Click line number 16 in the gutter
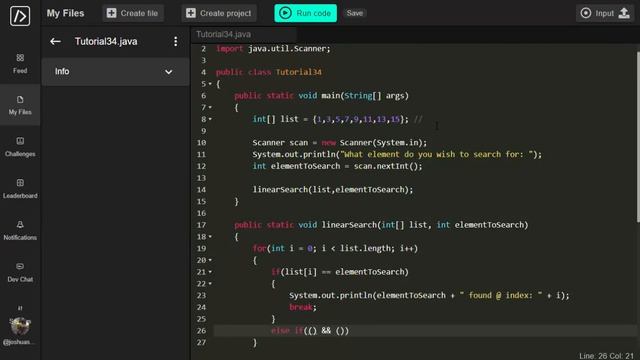Viewport: 640px width, 360px height. pyautogui.click(x=201, y=213)
